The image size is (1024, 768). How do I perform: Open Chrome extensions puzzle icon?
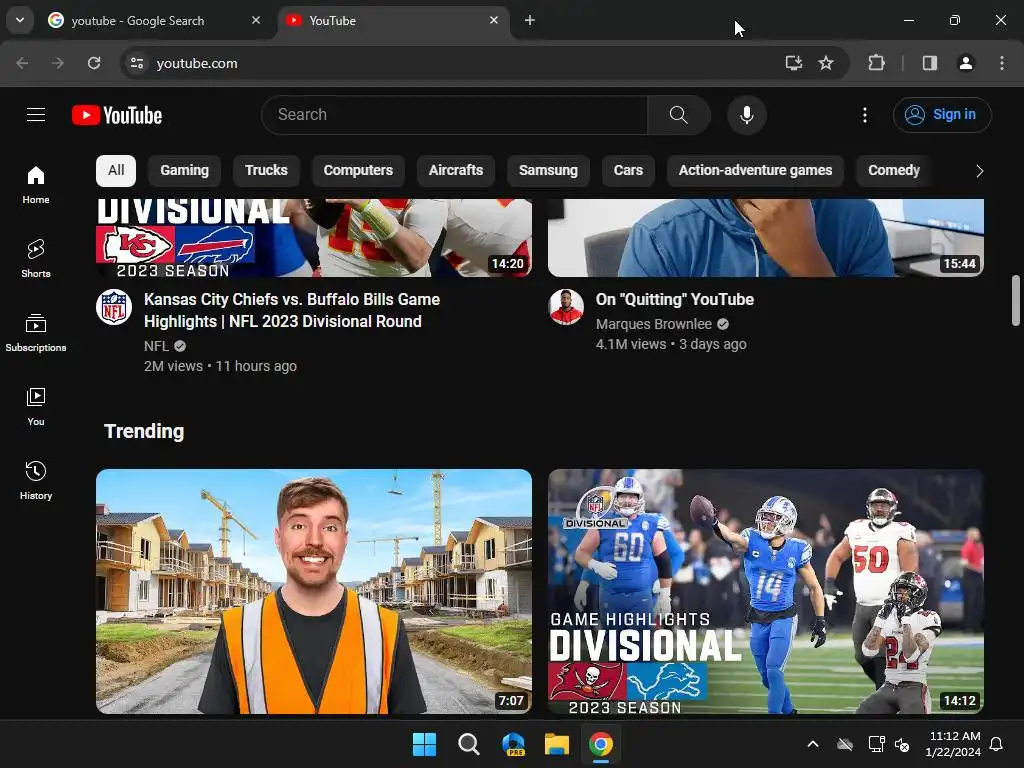pyautogui.click(x=876, y=63)
